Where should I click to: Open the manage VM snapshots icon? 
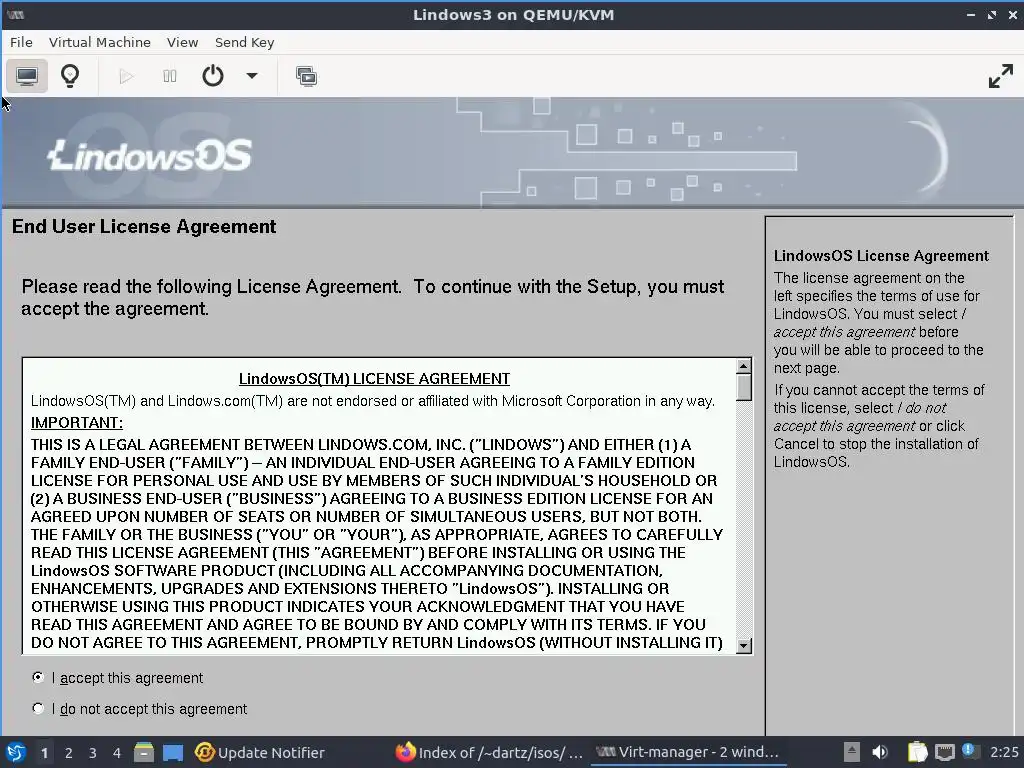(x=306, y=76)
